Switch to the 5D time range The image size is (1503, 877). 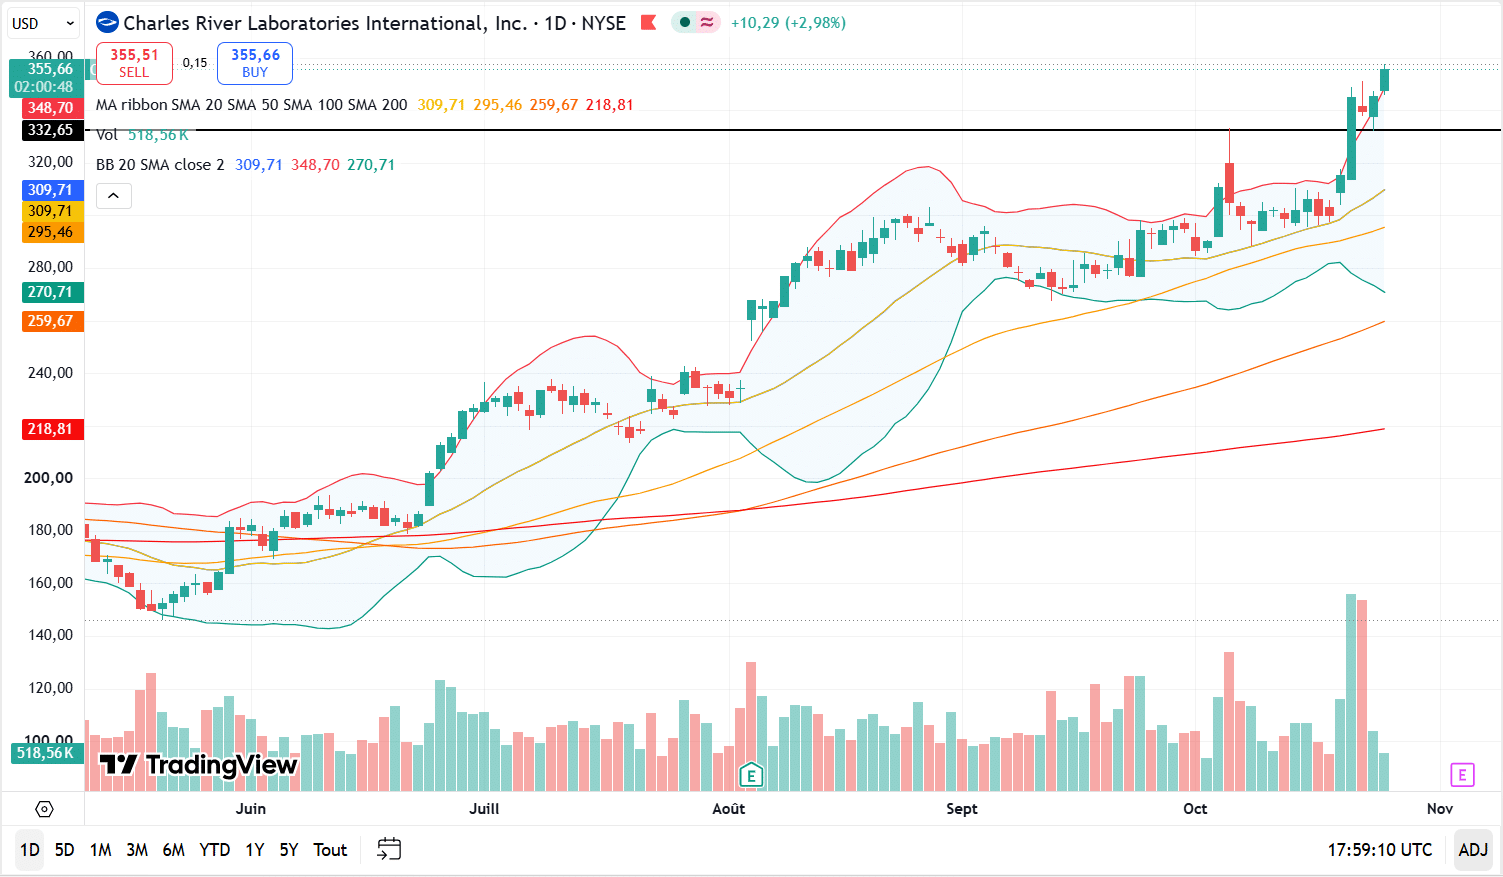click(64, 850)
